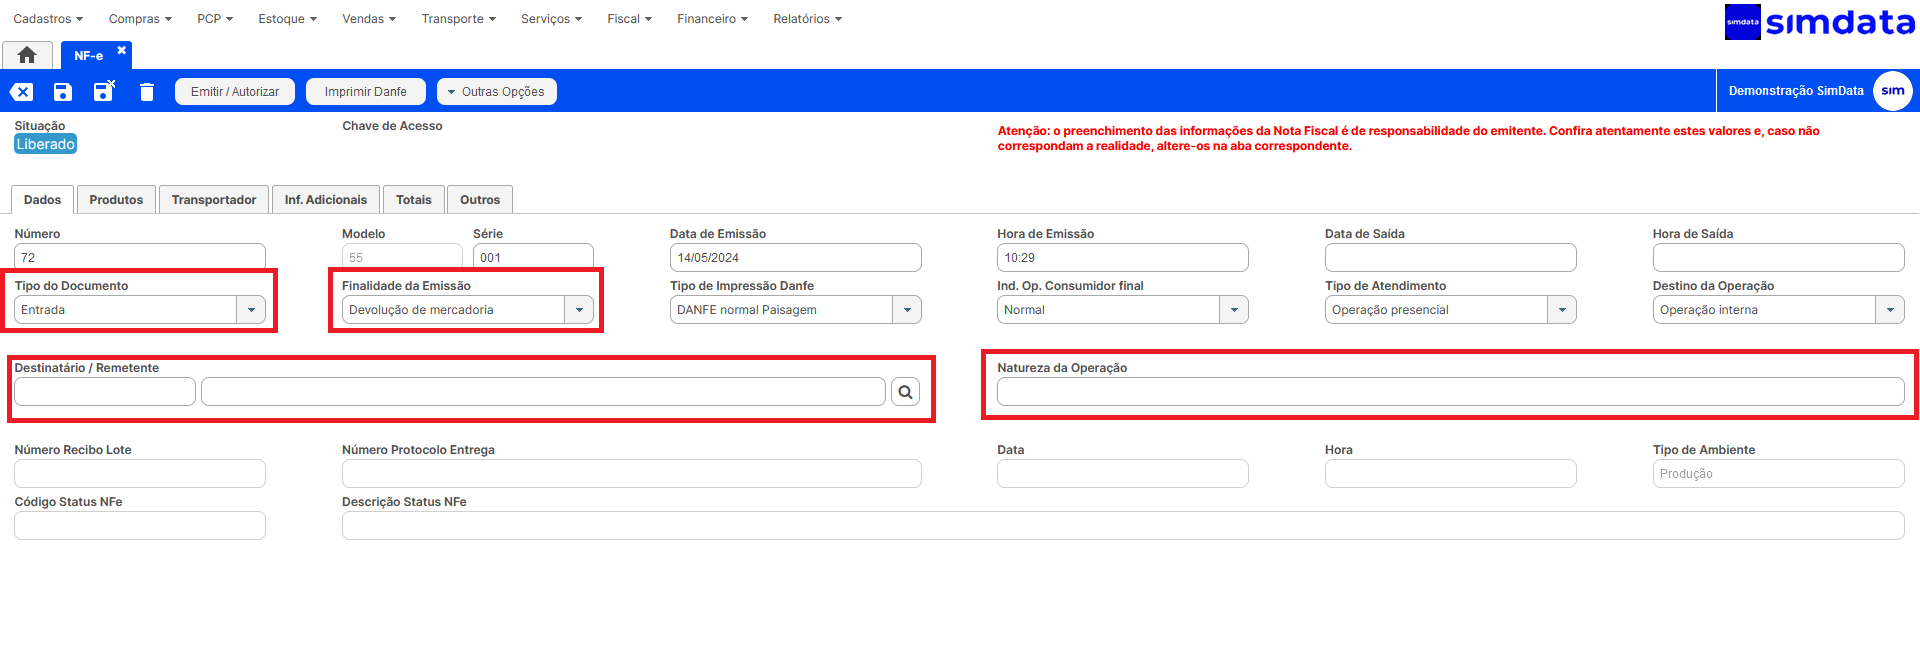Click the Data de Emissão field
The height and width of the screenshot is (648, 1920).
[x=796, y=258]
